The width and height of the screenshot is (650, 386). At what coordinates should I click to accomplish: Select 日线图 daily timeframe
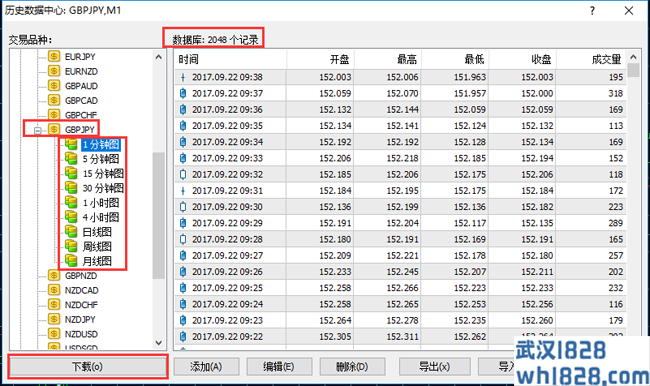tap(97, 232)
